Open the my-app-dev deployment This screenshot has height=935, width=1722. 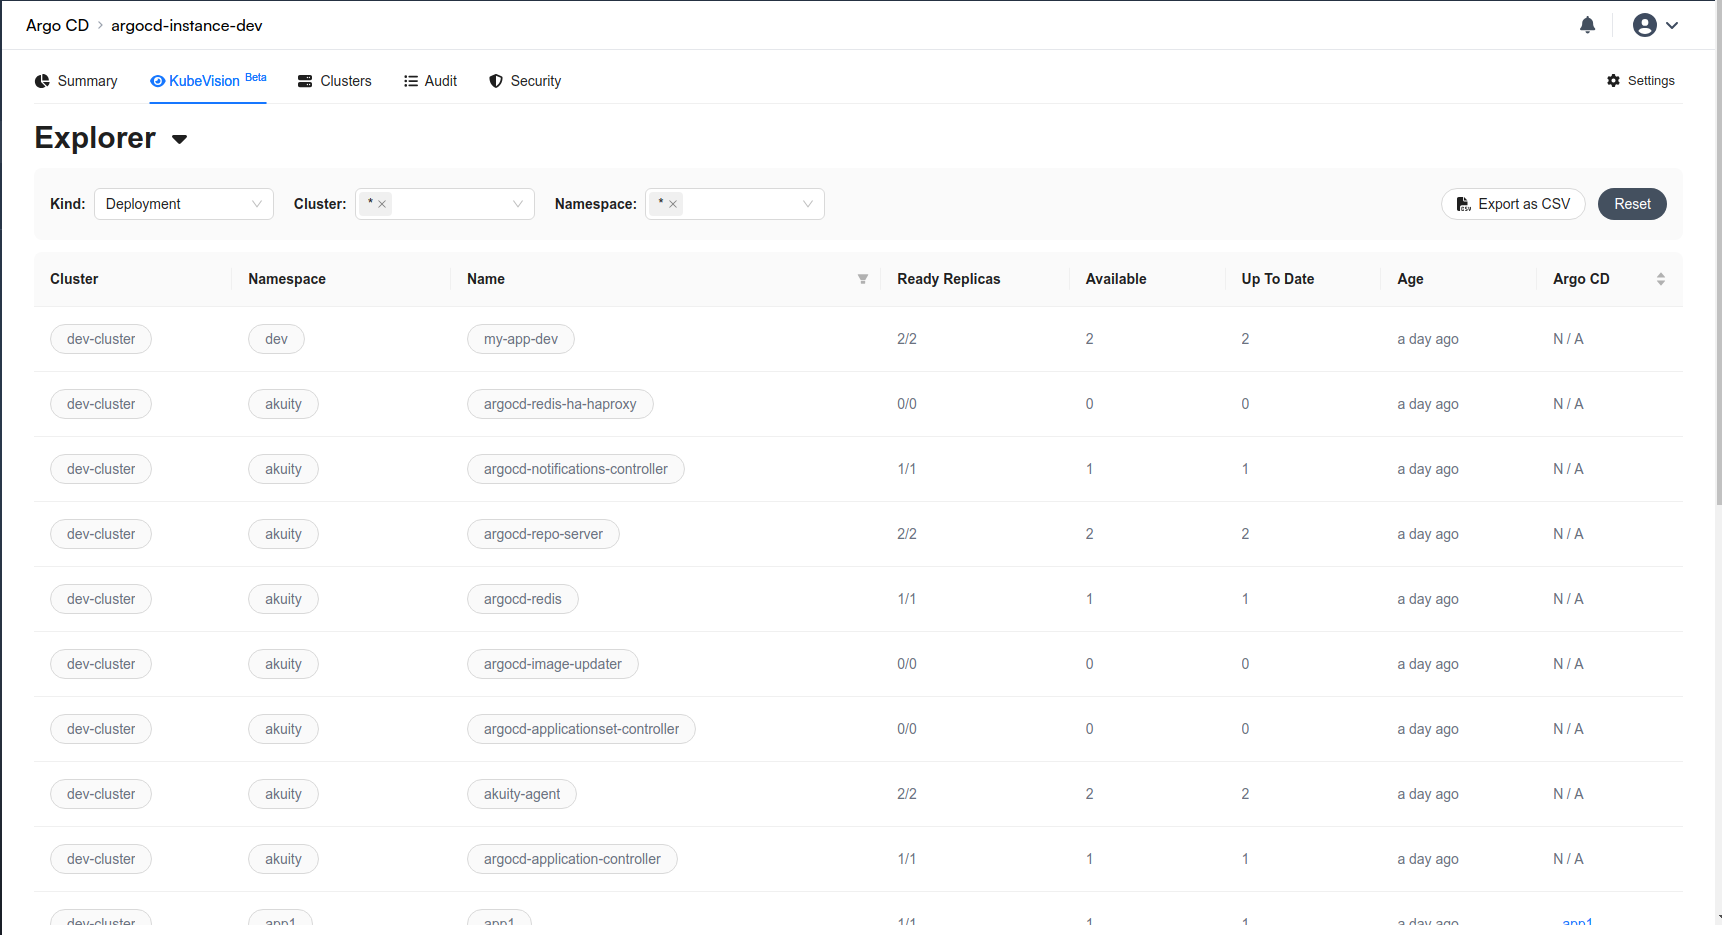[x=521, y=339]
